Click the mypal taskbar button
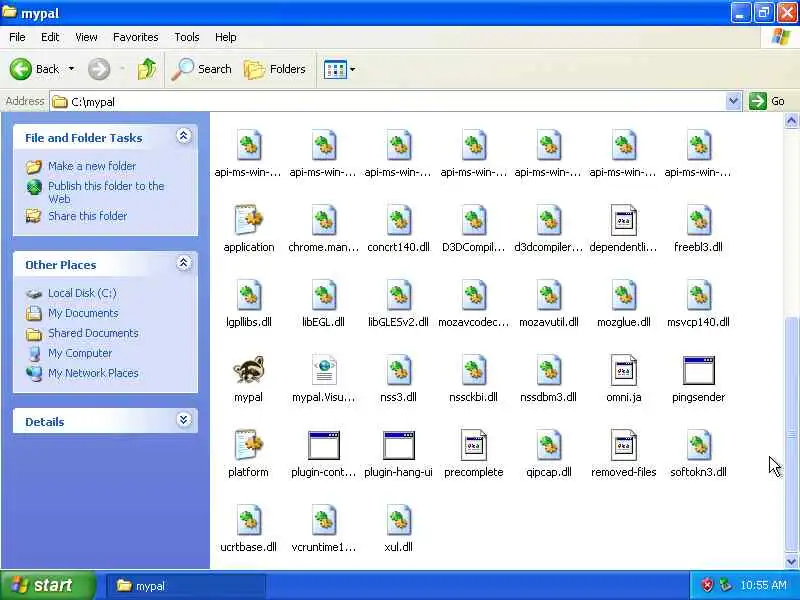This screenshot has width=800, height=600. pyautogui.click(x=186, y=586)
